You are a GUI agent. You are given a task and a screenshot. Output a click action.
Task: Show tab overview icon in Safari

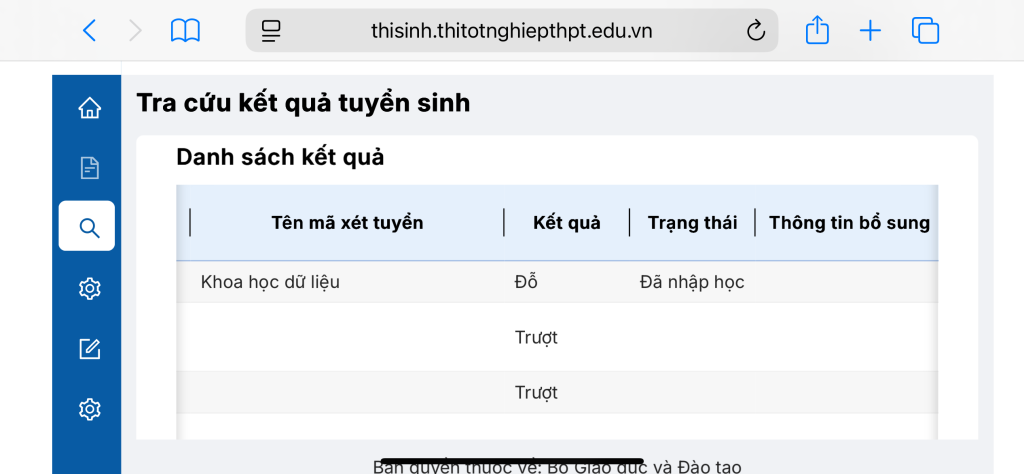click(x=925, y=31)
